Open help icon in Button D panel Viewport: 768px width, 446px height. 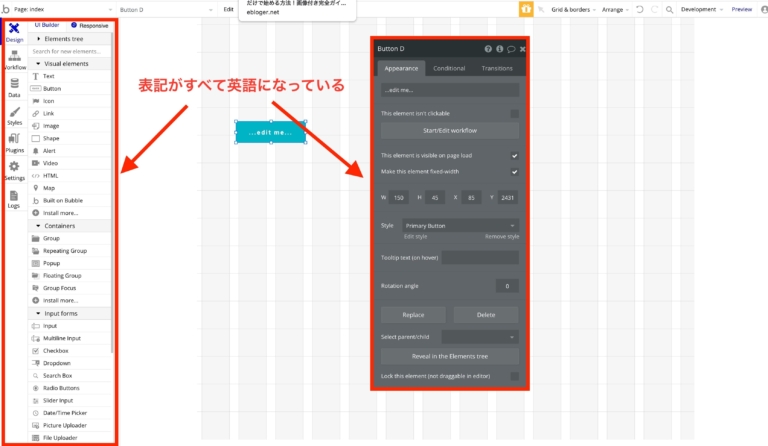point(488,49)
